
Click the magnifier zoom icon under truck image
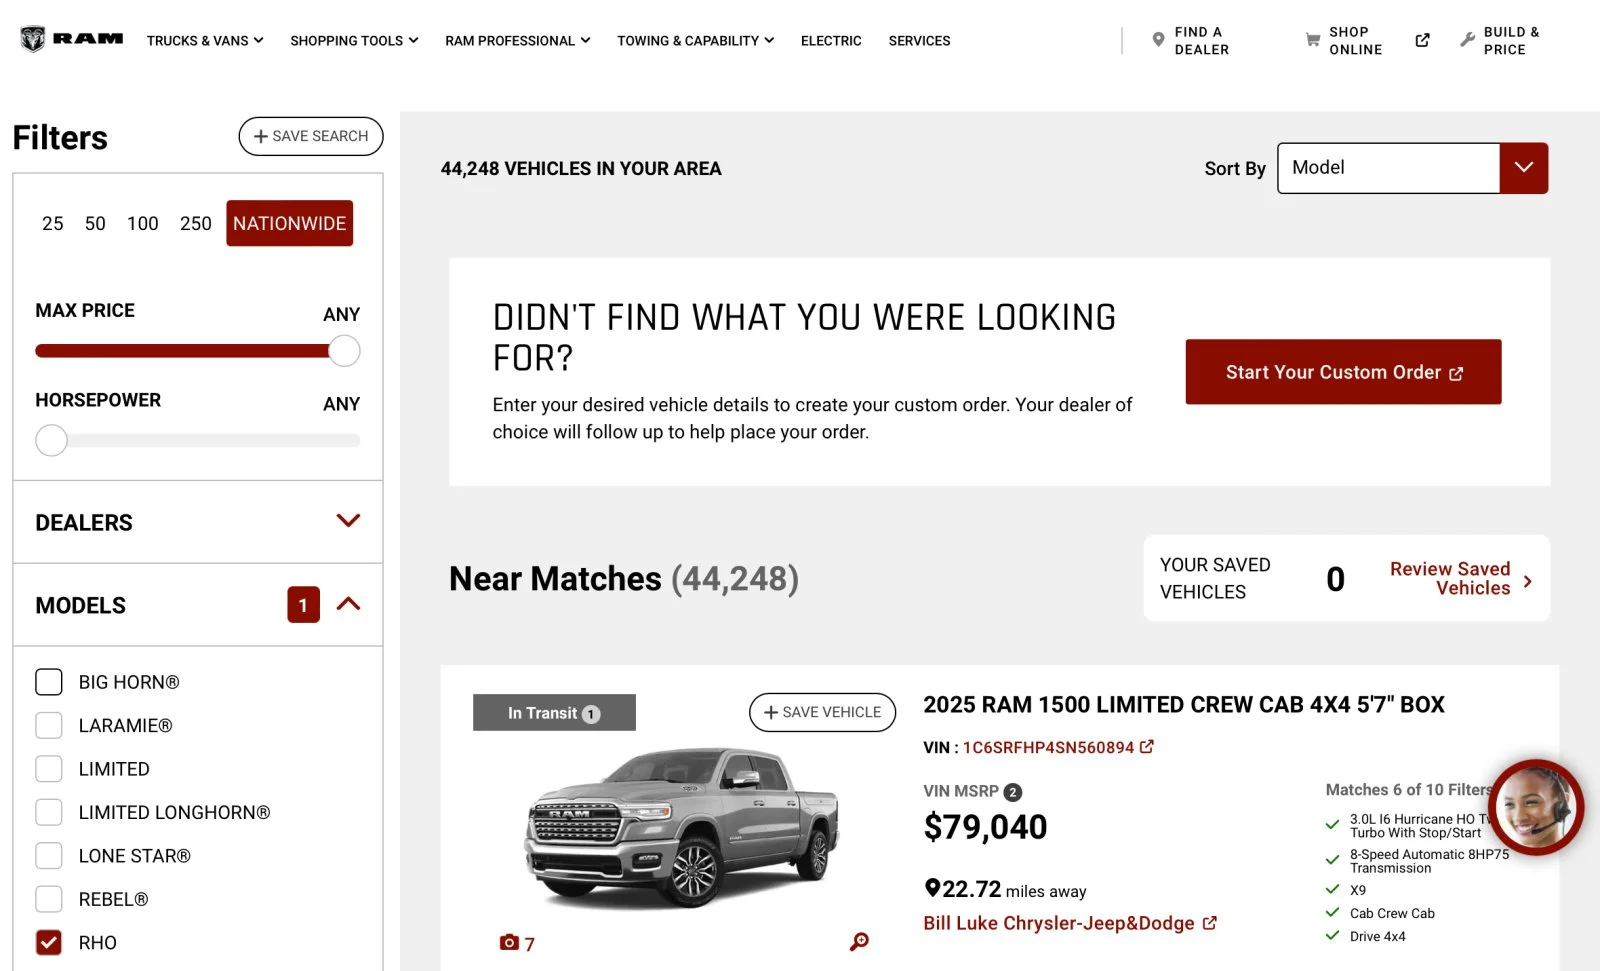pos(859,941)
